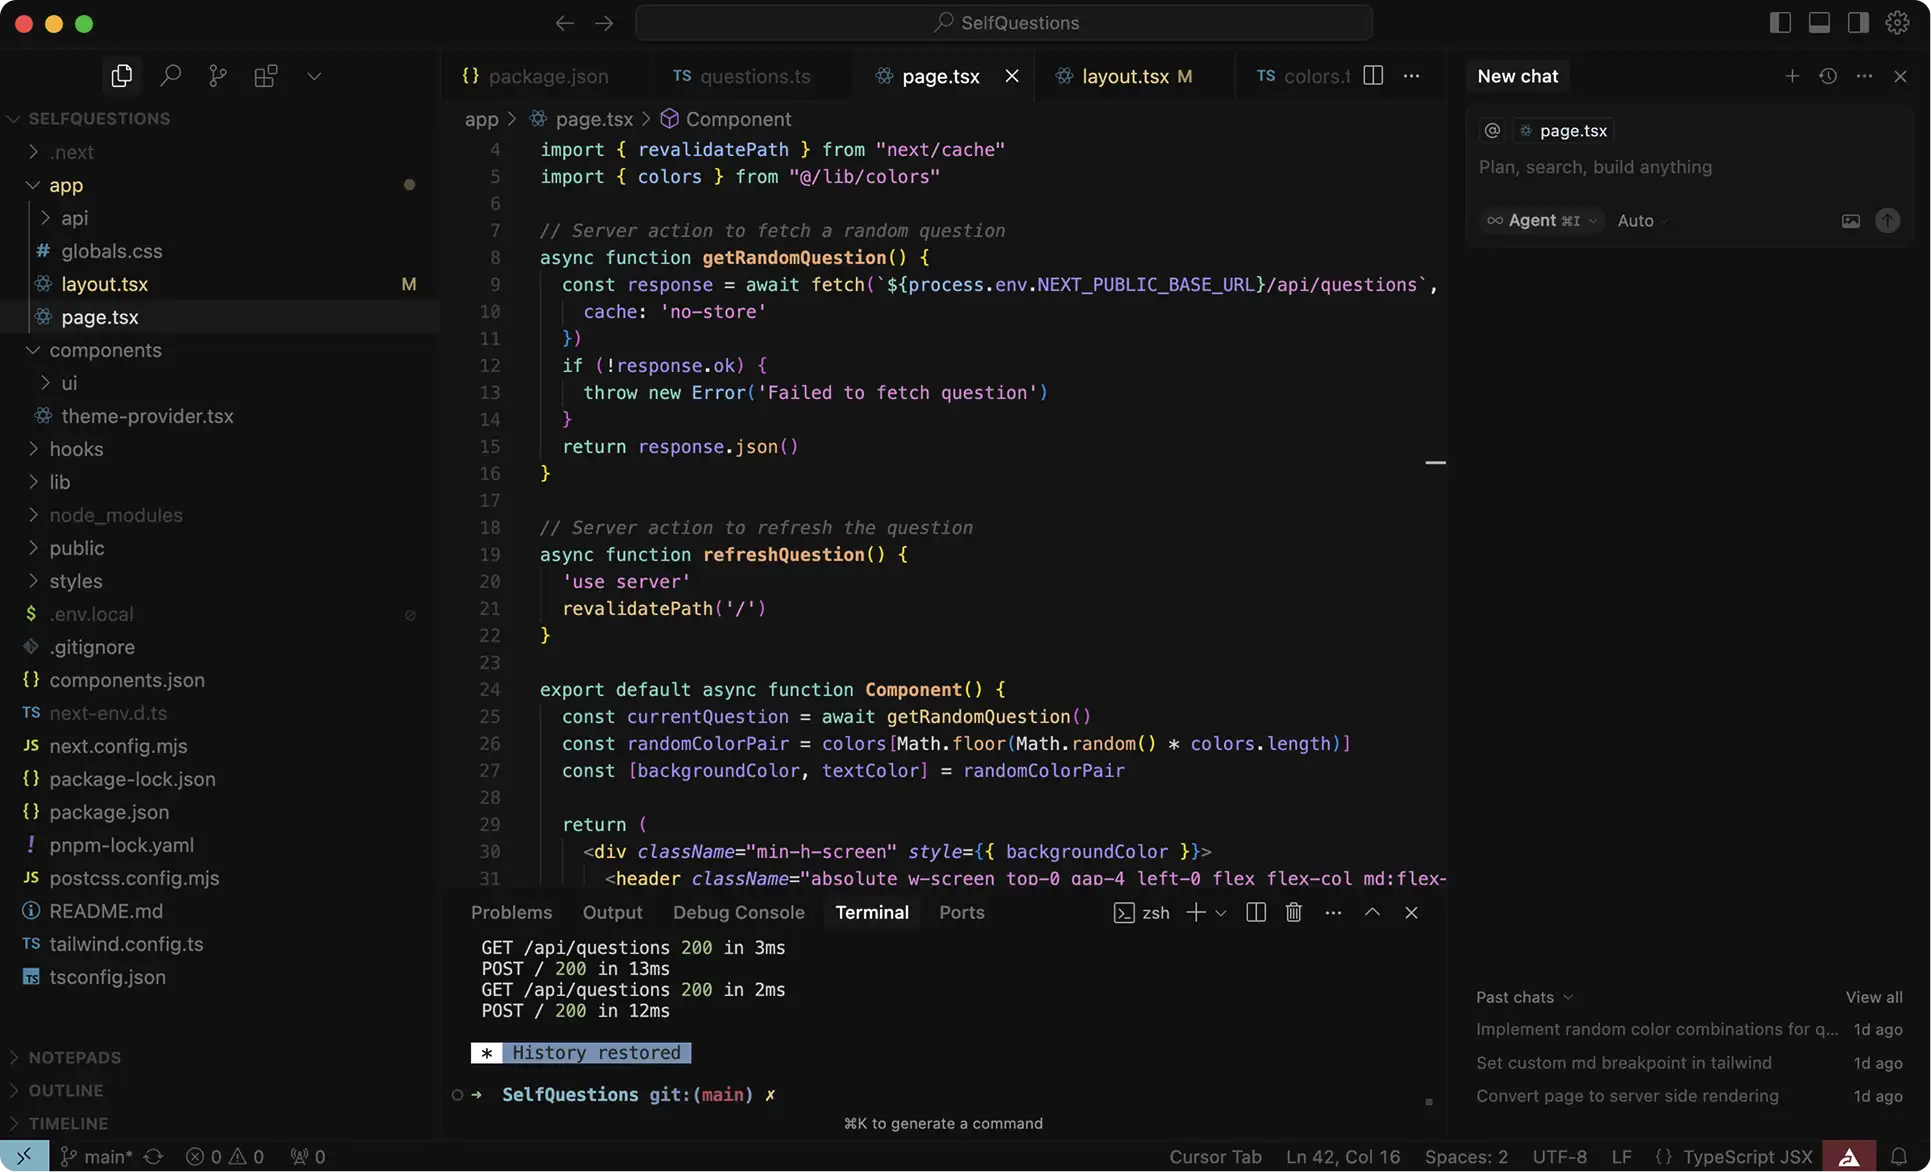Open theme-provider.tsx in explorer
This screenshot has width=1931, height=1172.
click(x=220, y=416)
